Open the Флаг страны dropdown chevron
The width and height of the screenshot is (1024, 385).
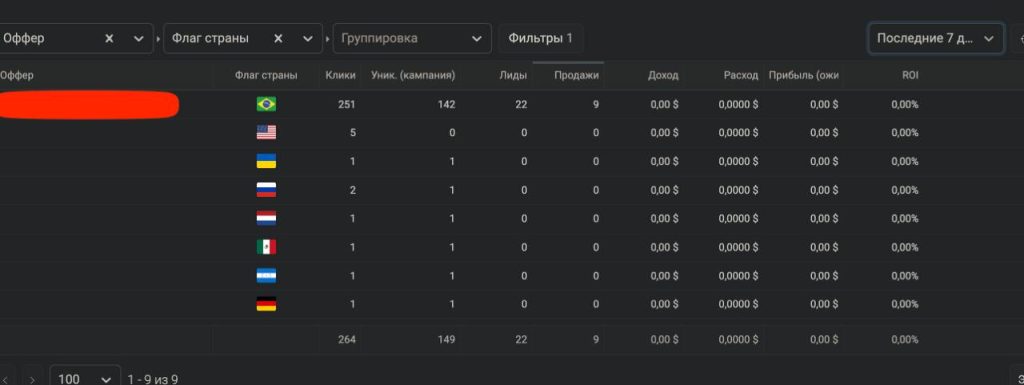[308, 38]
